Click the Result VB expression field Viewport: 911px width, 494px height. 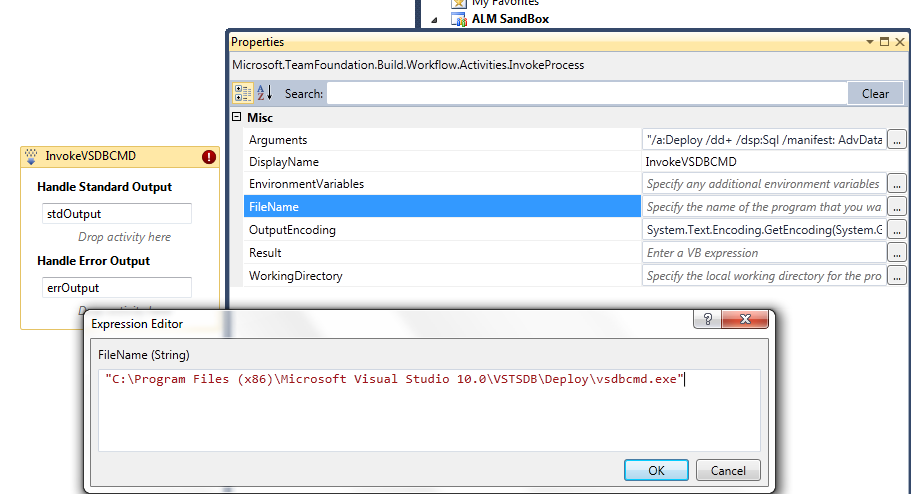click(x=765, y=253)
